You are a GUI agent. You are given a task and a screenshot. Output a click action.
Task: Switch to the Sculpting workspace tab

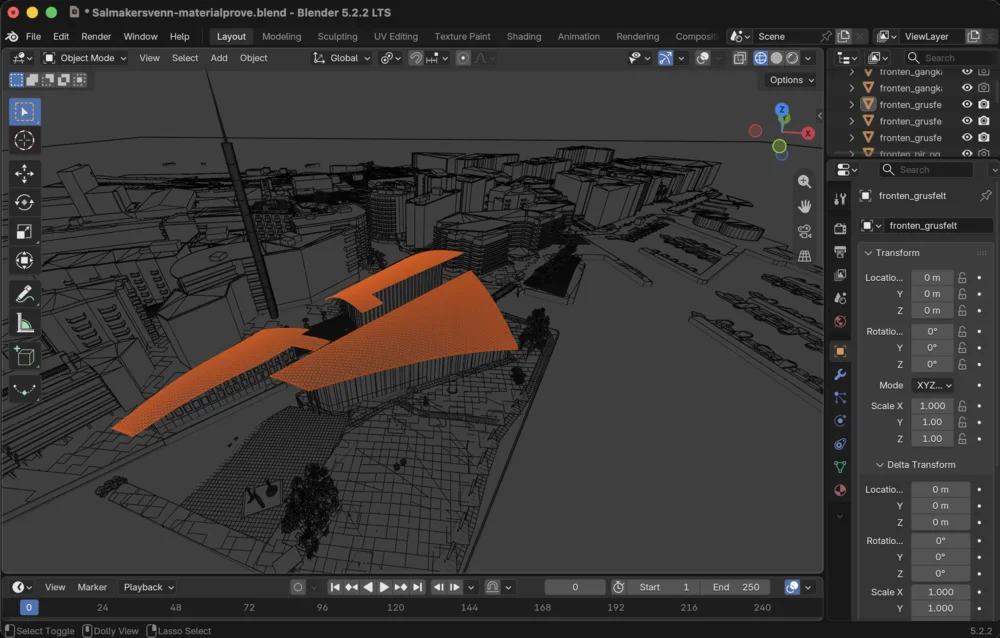pyautogui.click(x=337, y=36)
